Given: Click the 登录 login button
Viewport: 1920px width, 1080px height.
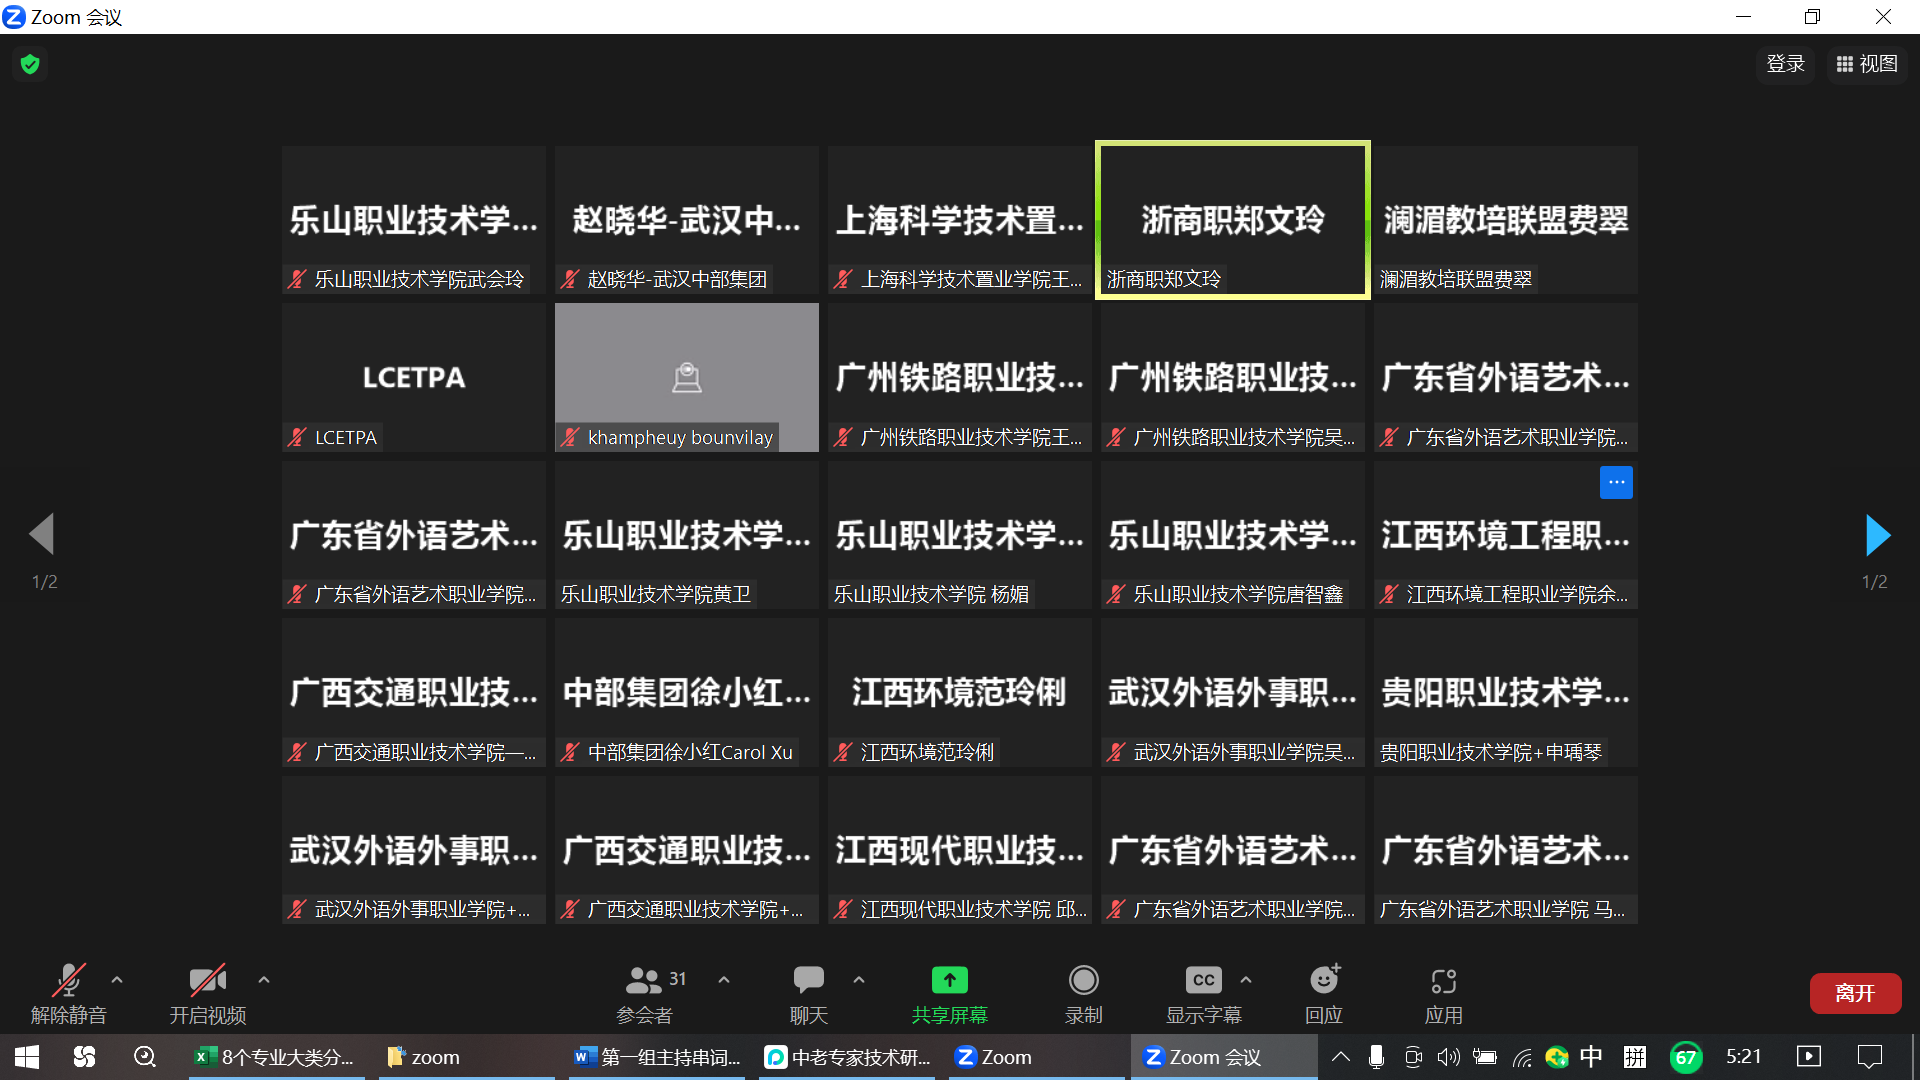Looking at the screenshot, I should [x=1785, y=63].
